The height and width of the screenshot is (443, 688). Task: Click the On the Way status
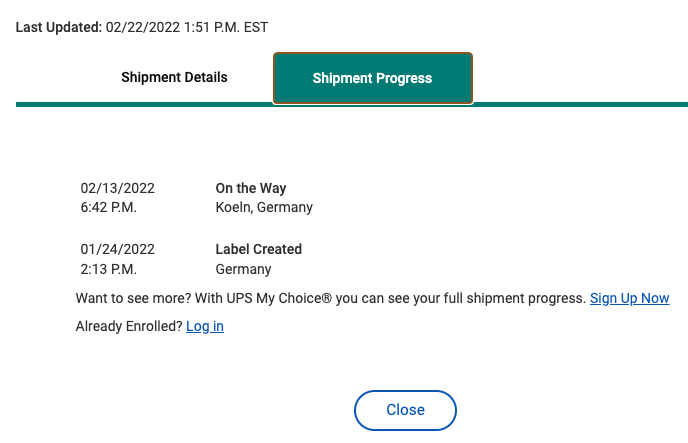click(251, 187)
